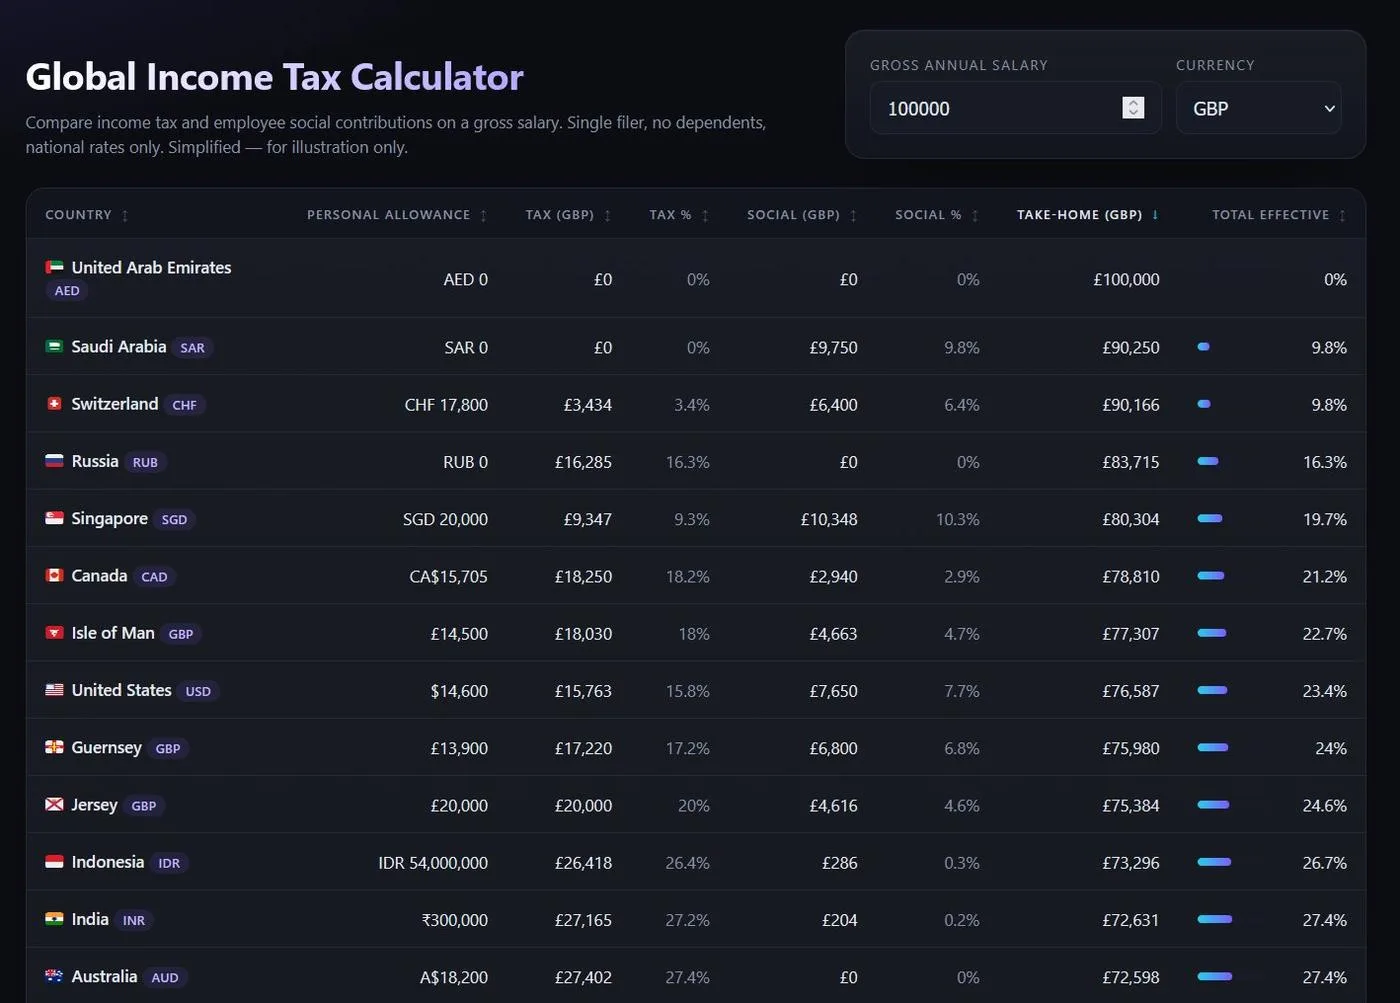Click the SAR currency badge
Screen dimensions: 1400x1003
[x=192, y=348]
